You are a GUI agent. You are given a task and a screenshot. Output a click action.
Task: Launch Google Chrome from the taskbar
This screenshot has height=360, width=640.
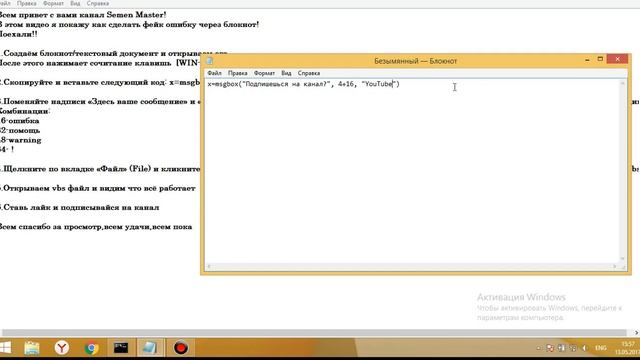click(91, 348)
